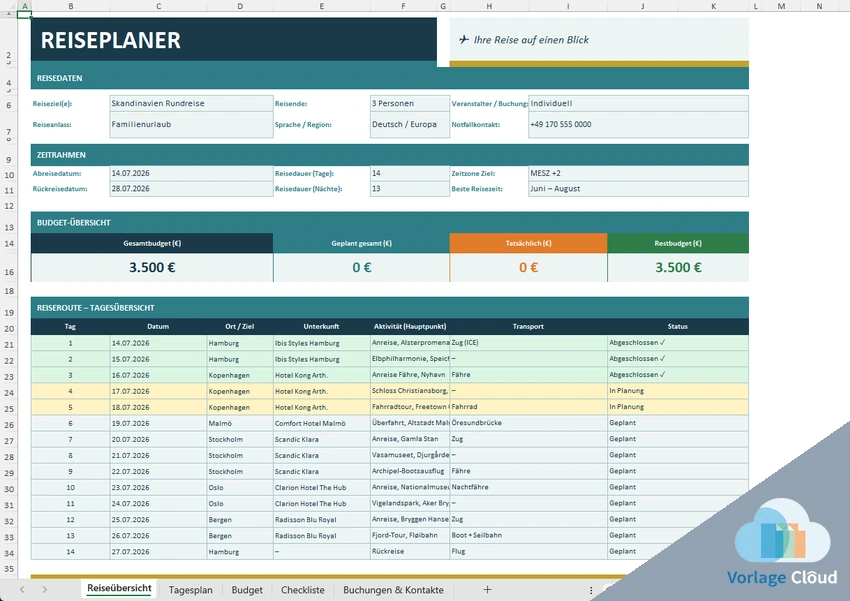This screenshot has height=601, width=850.
Task: Select row 30 by its row header
Action: click(x=9, y=489)
